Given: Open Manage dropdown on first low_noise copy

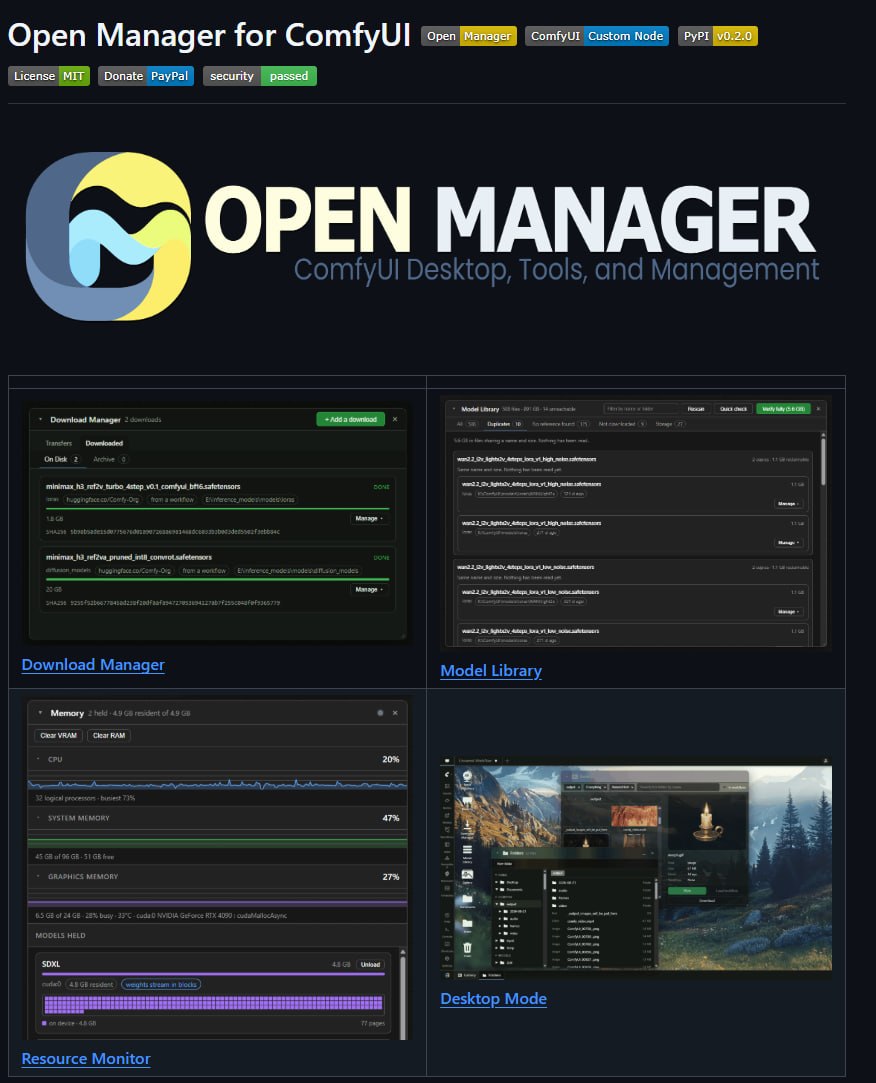Looking at the screenshot, I should click(789, 612).
